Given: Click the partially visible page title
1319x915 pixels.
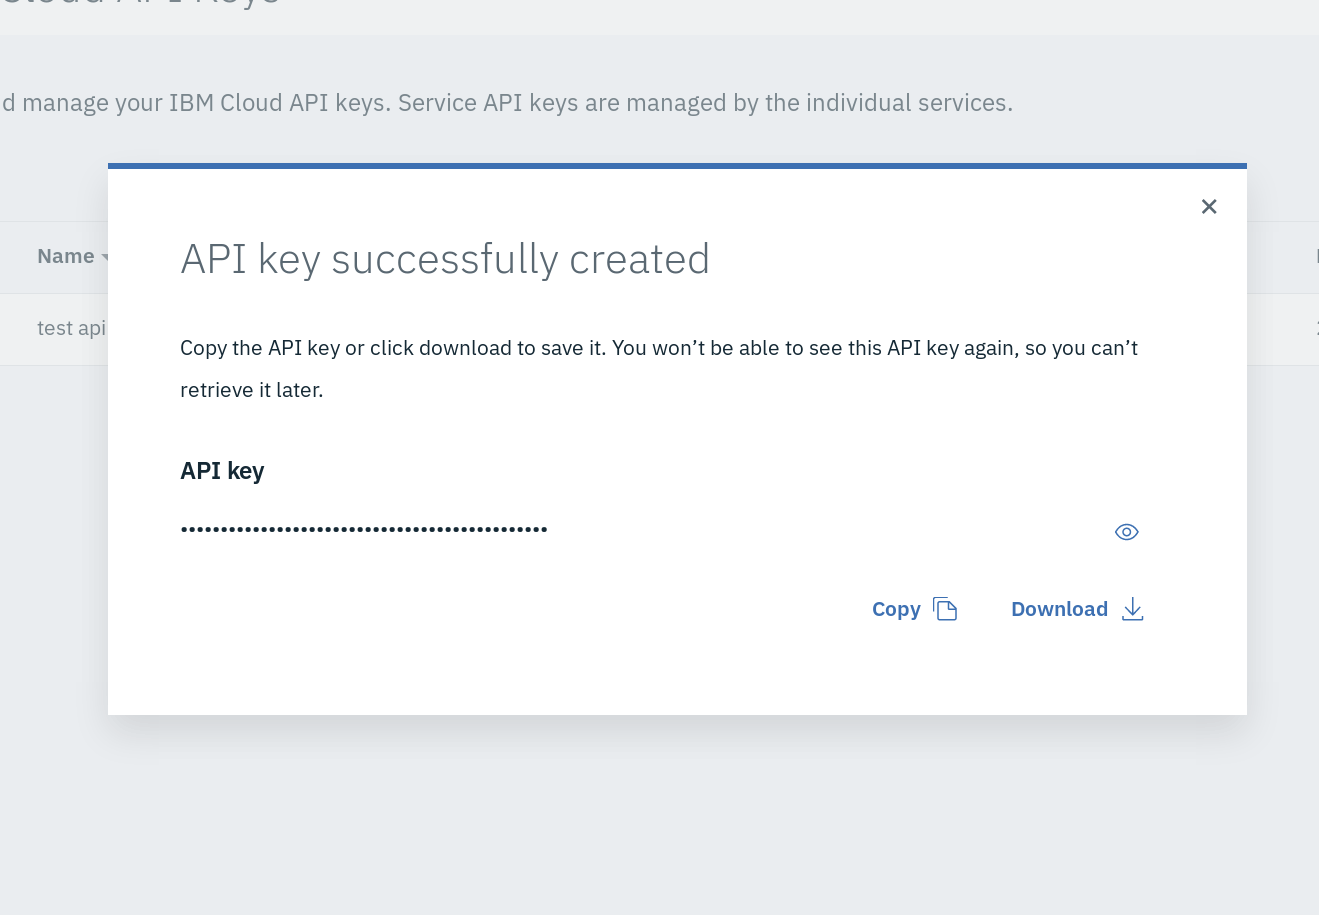Looking at the screenshot, I should [x=140, y=4].
